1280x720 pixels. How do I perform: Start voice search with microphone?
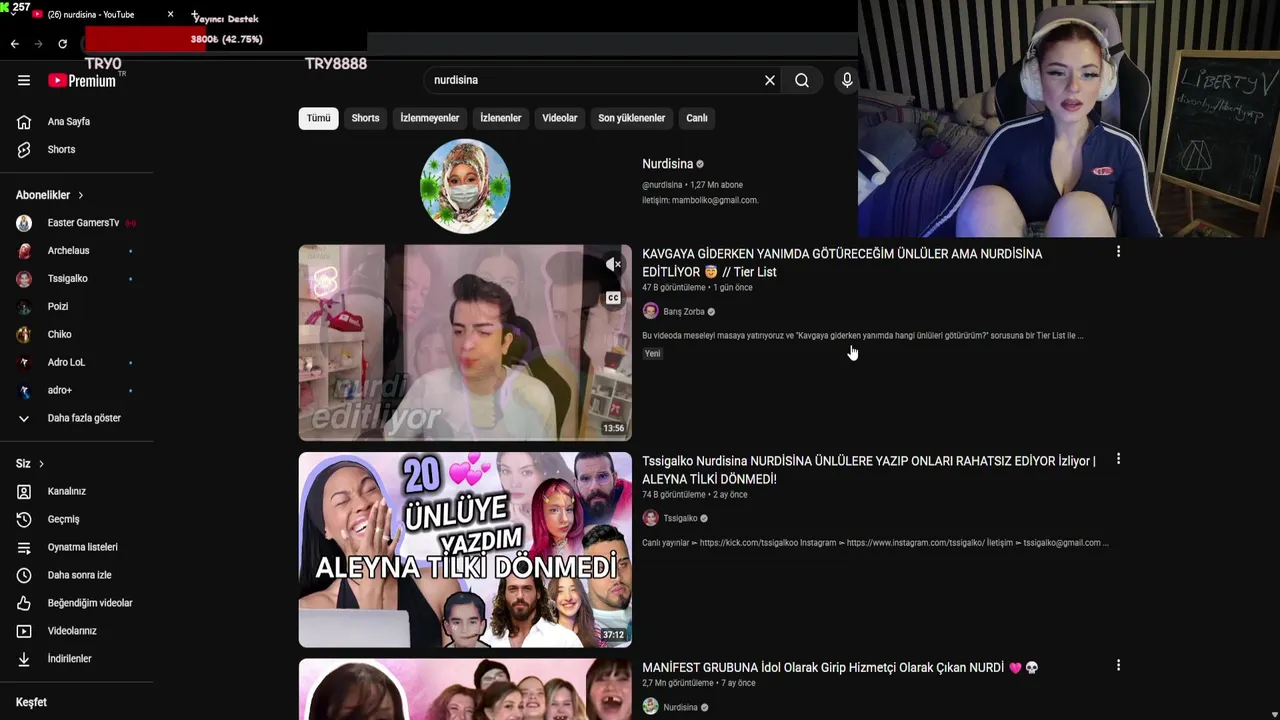[847, 80]
